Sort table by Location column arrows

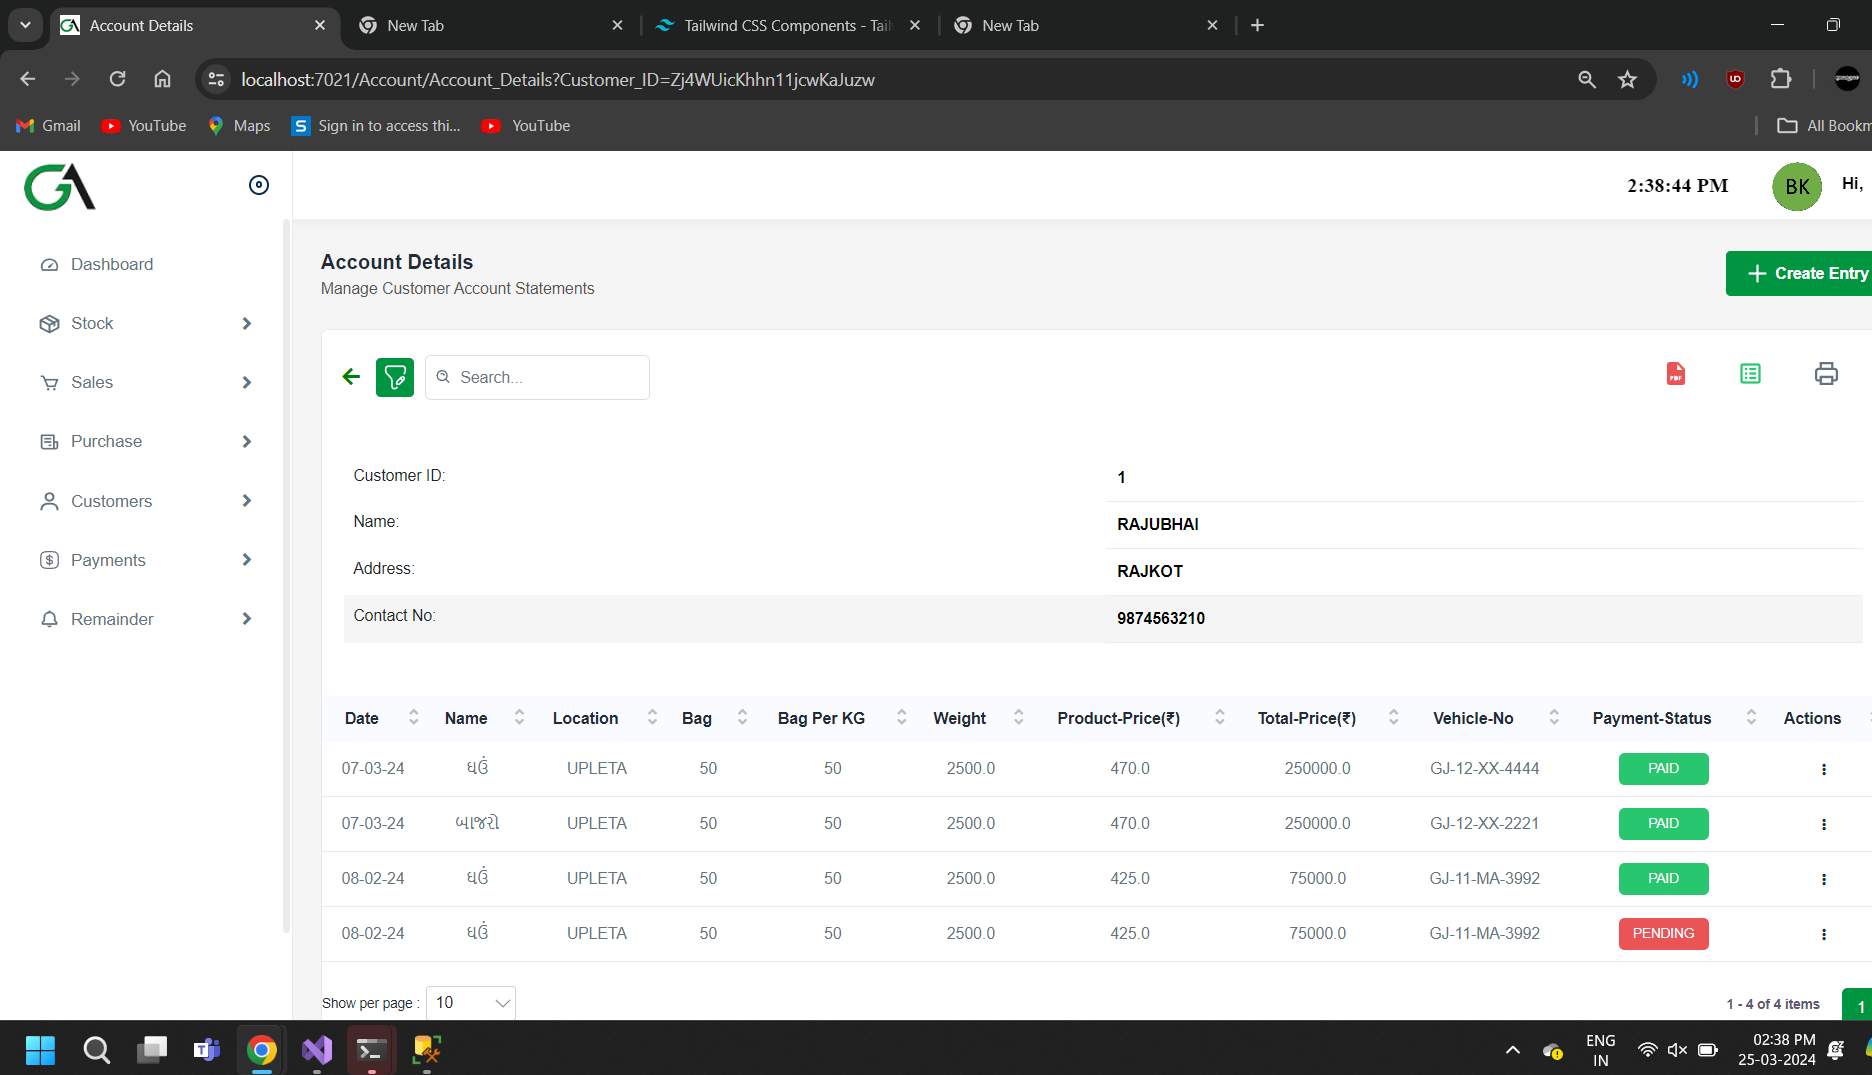(652, 718)
